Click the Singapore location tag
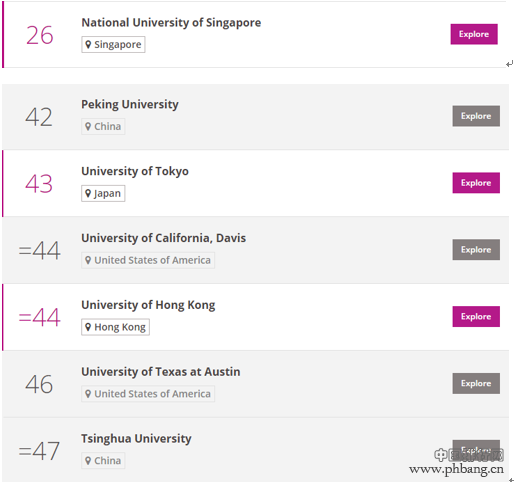514x482 pixels. click(113, 44)
